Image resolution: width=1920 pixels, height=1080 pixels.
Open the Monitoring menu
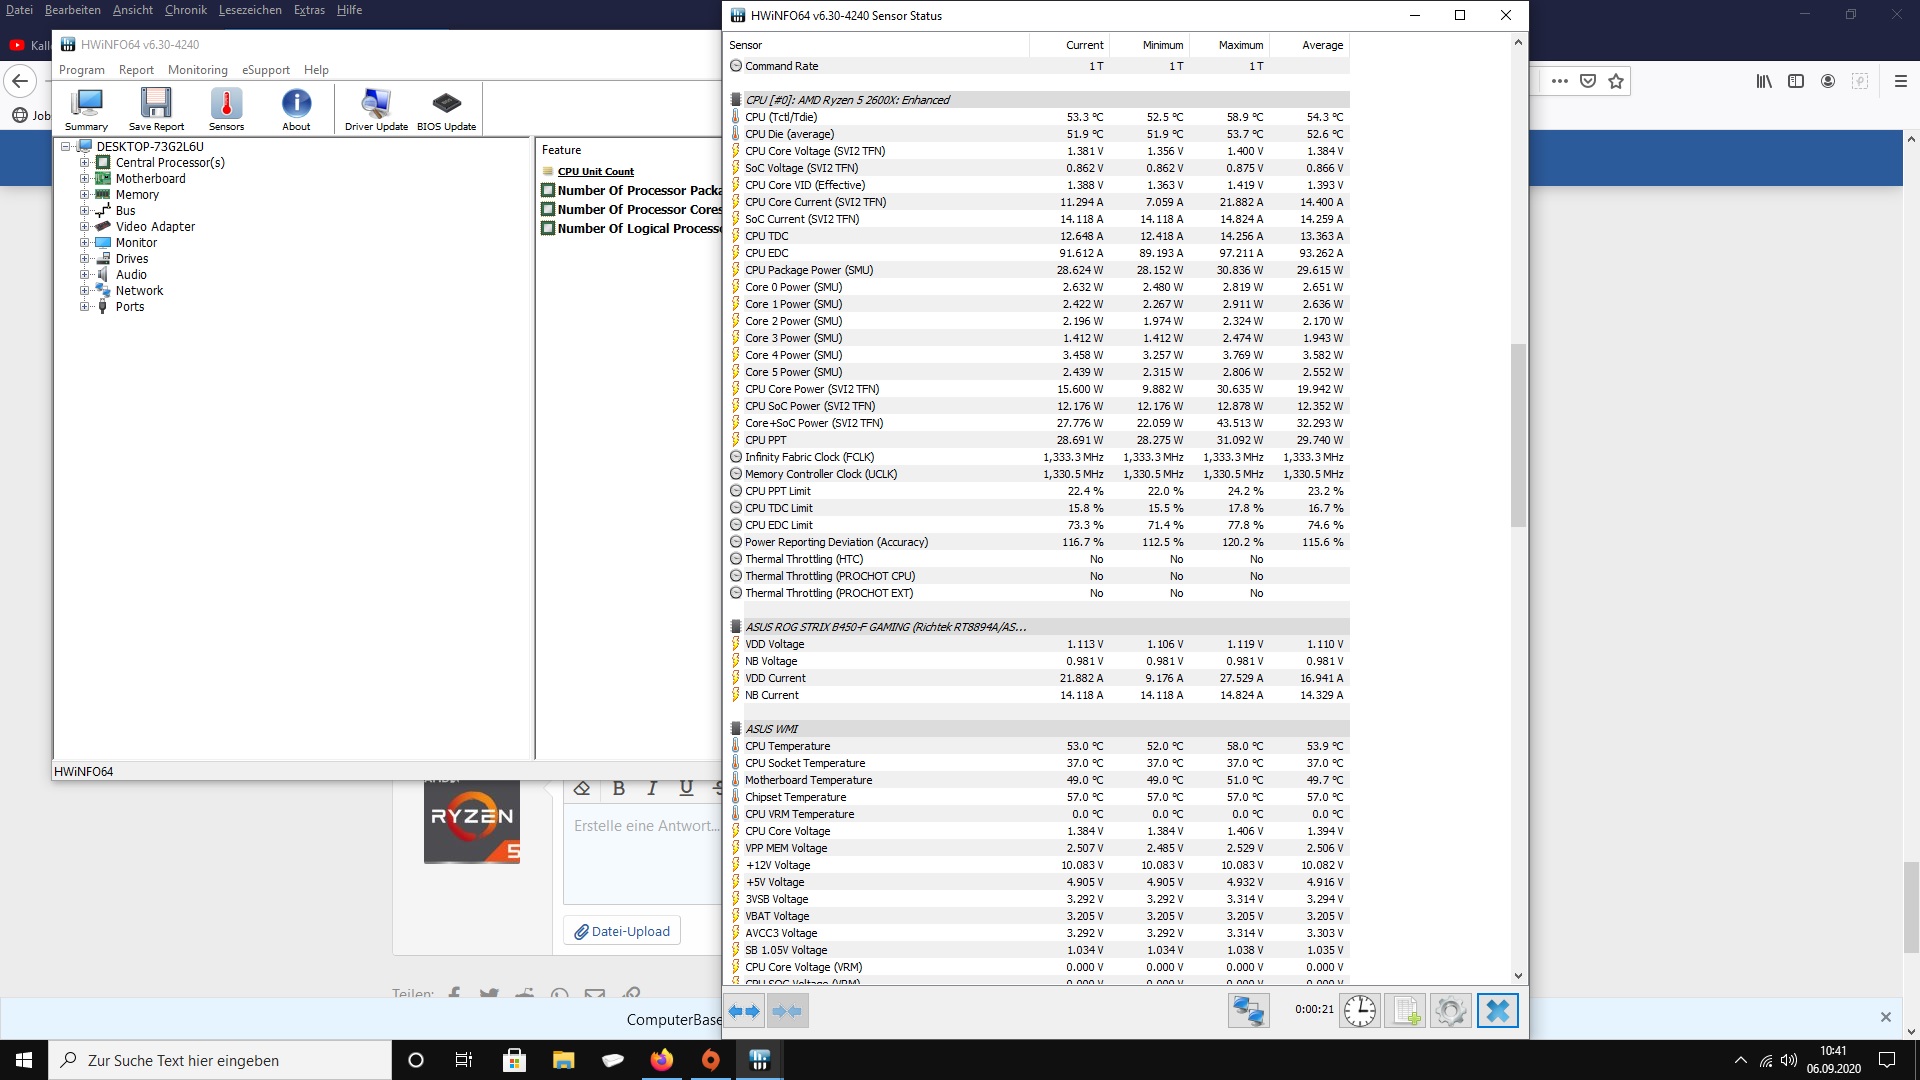[197, 70]
